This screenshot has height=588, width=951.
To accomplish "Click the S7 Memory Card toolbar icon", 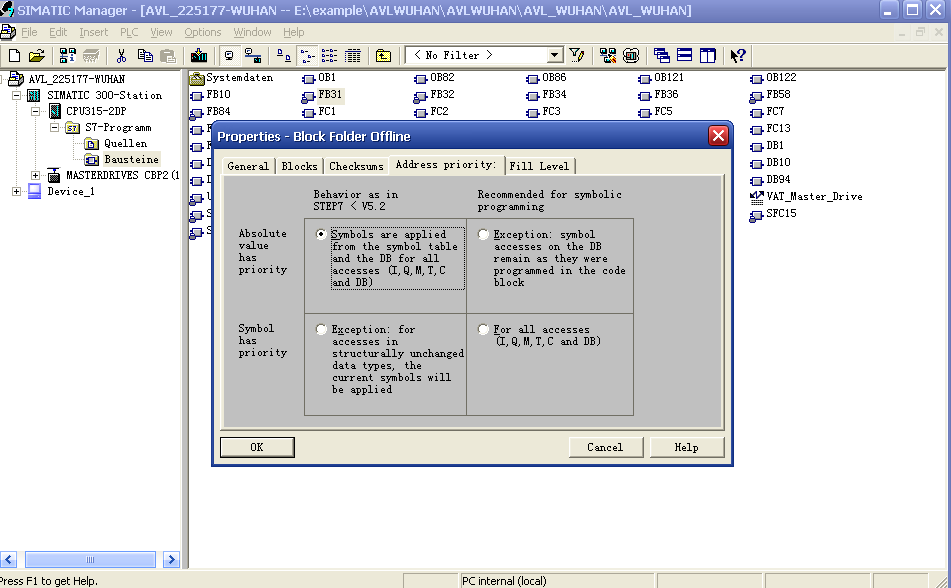I will tap(91, 56).
